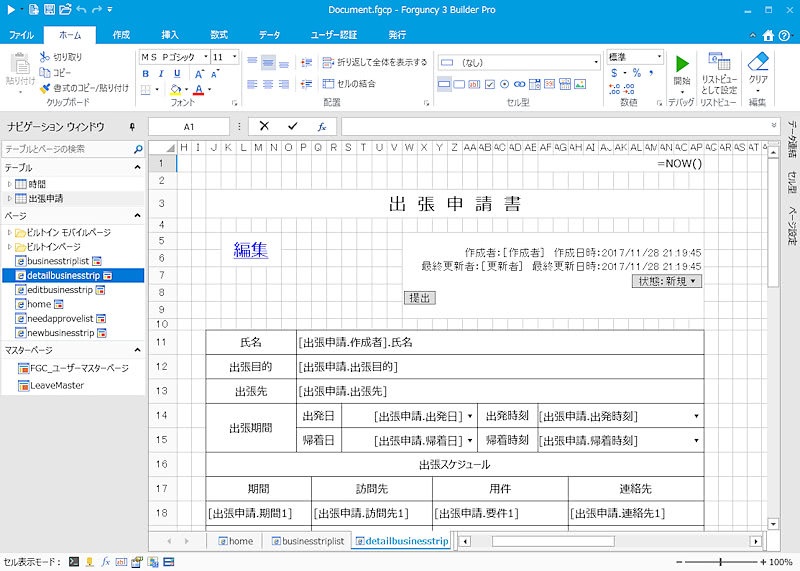Click the fx insert function icon
This screenshot has height=571, width=800.
pyautogui.click(x=322, y=127)
